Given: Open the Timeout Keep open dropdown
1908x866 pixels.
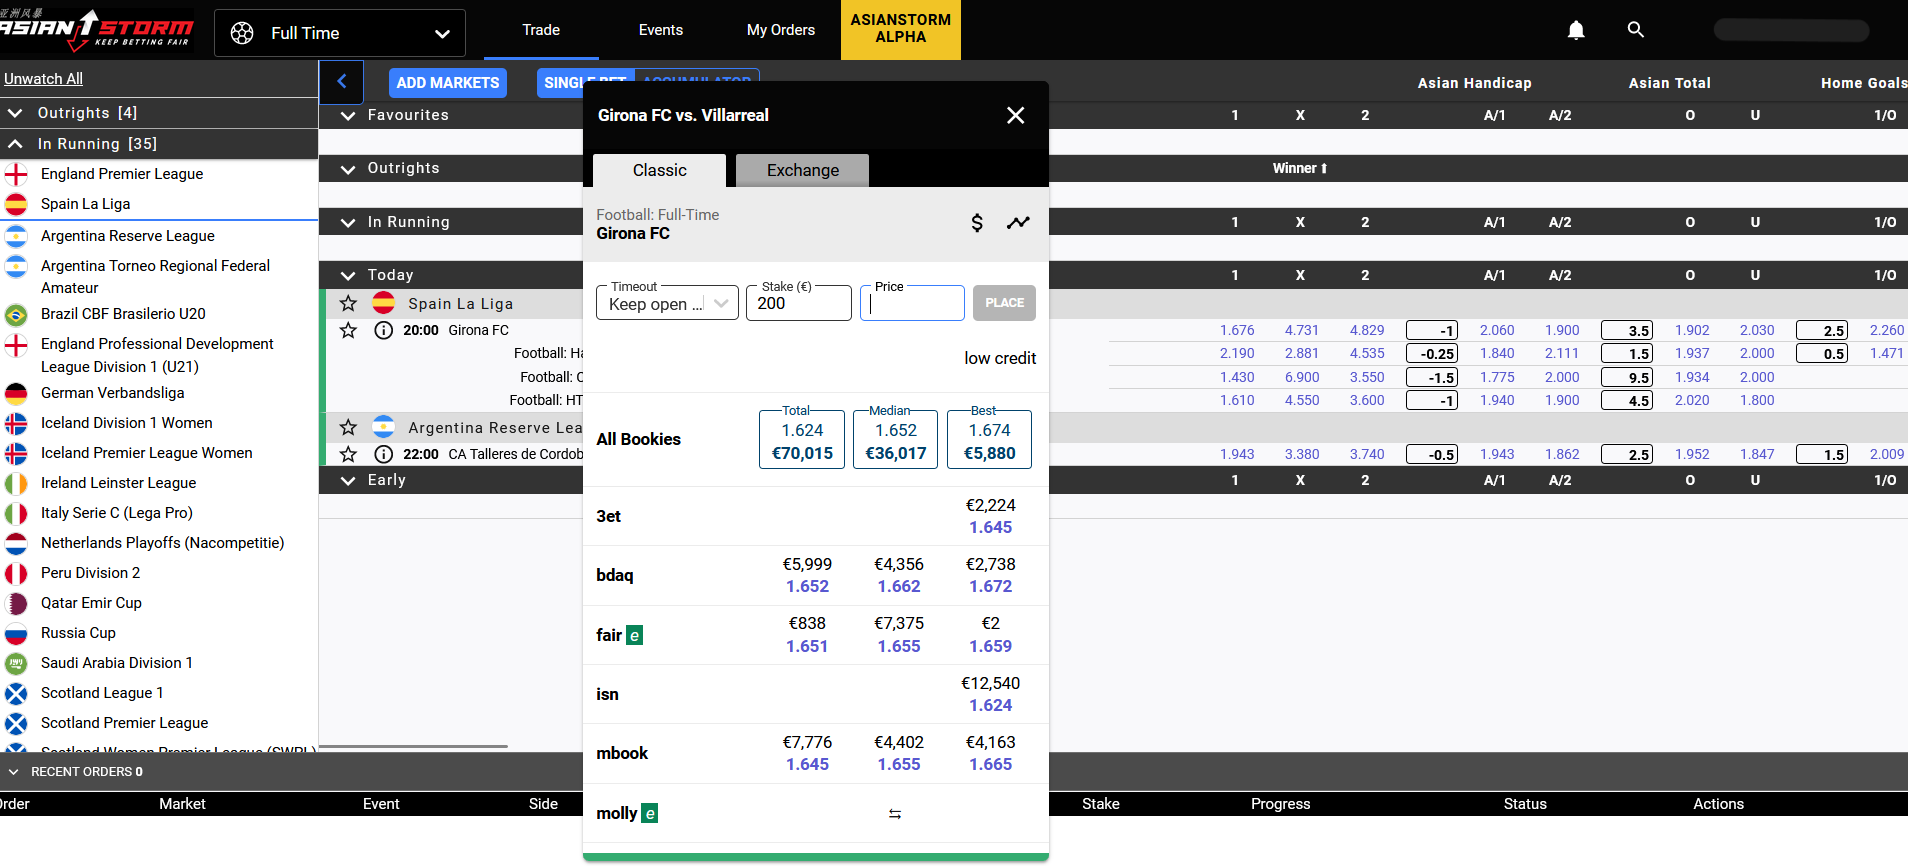Looking at the screenshot, I should [x=667, y=303].
